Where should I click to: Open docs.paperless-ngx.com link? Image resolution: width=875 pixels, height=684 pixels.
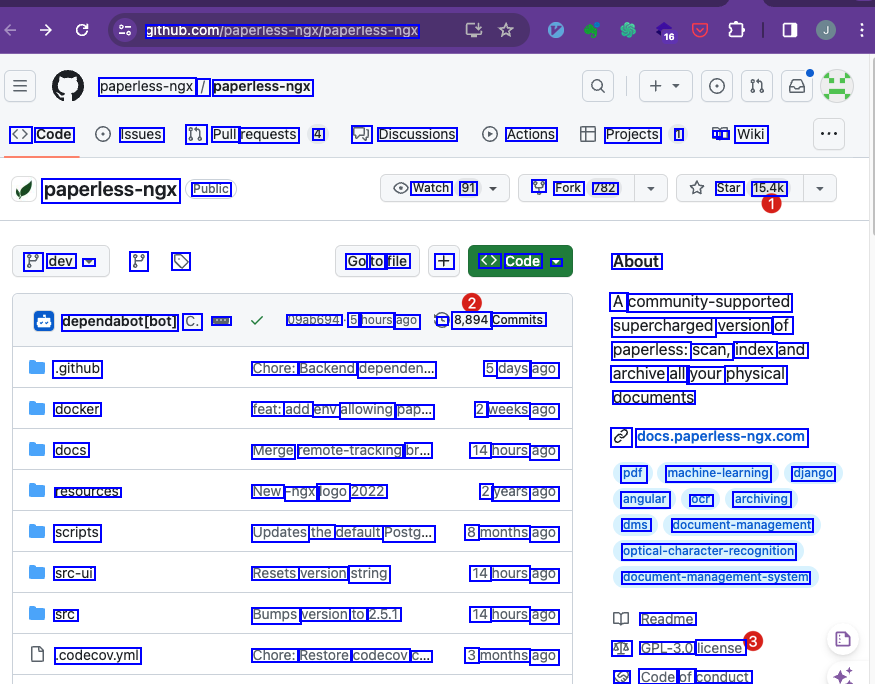(x=720, y=436)
